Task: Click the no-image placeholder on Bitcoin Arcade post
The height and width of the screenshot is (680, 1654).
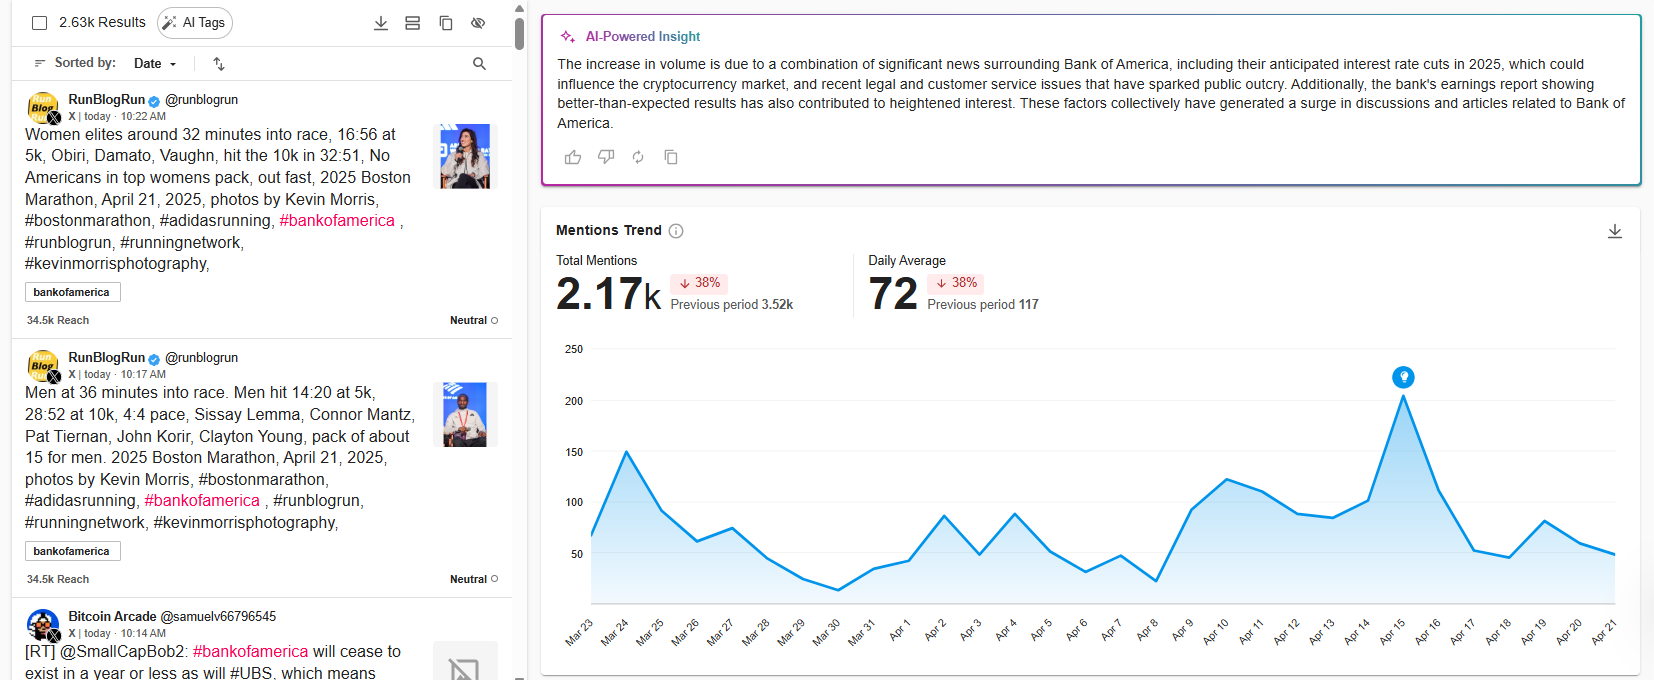Action: [x=465, y=662]
